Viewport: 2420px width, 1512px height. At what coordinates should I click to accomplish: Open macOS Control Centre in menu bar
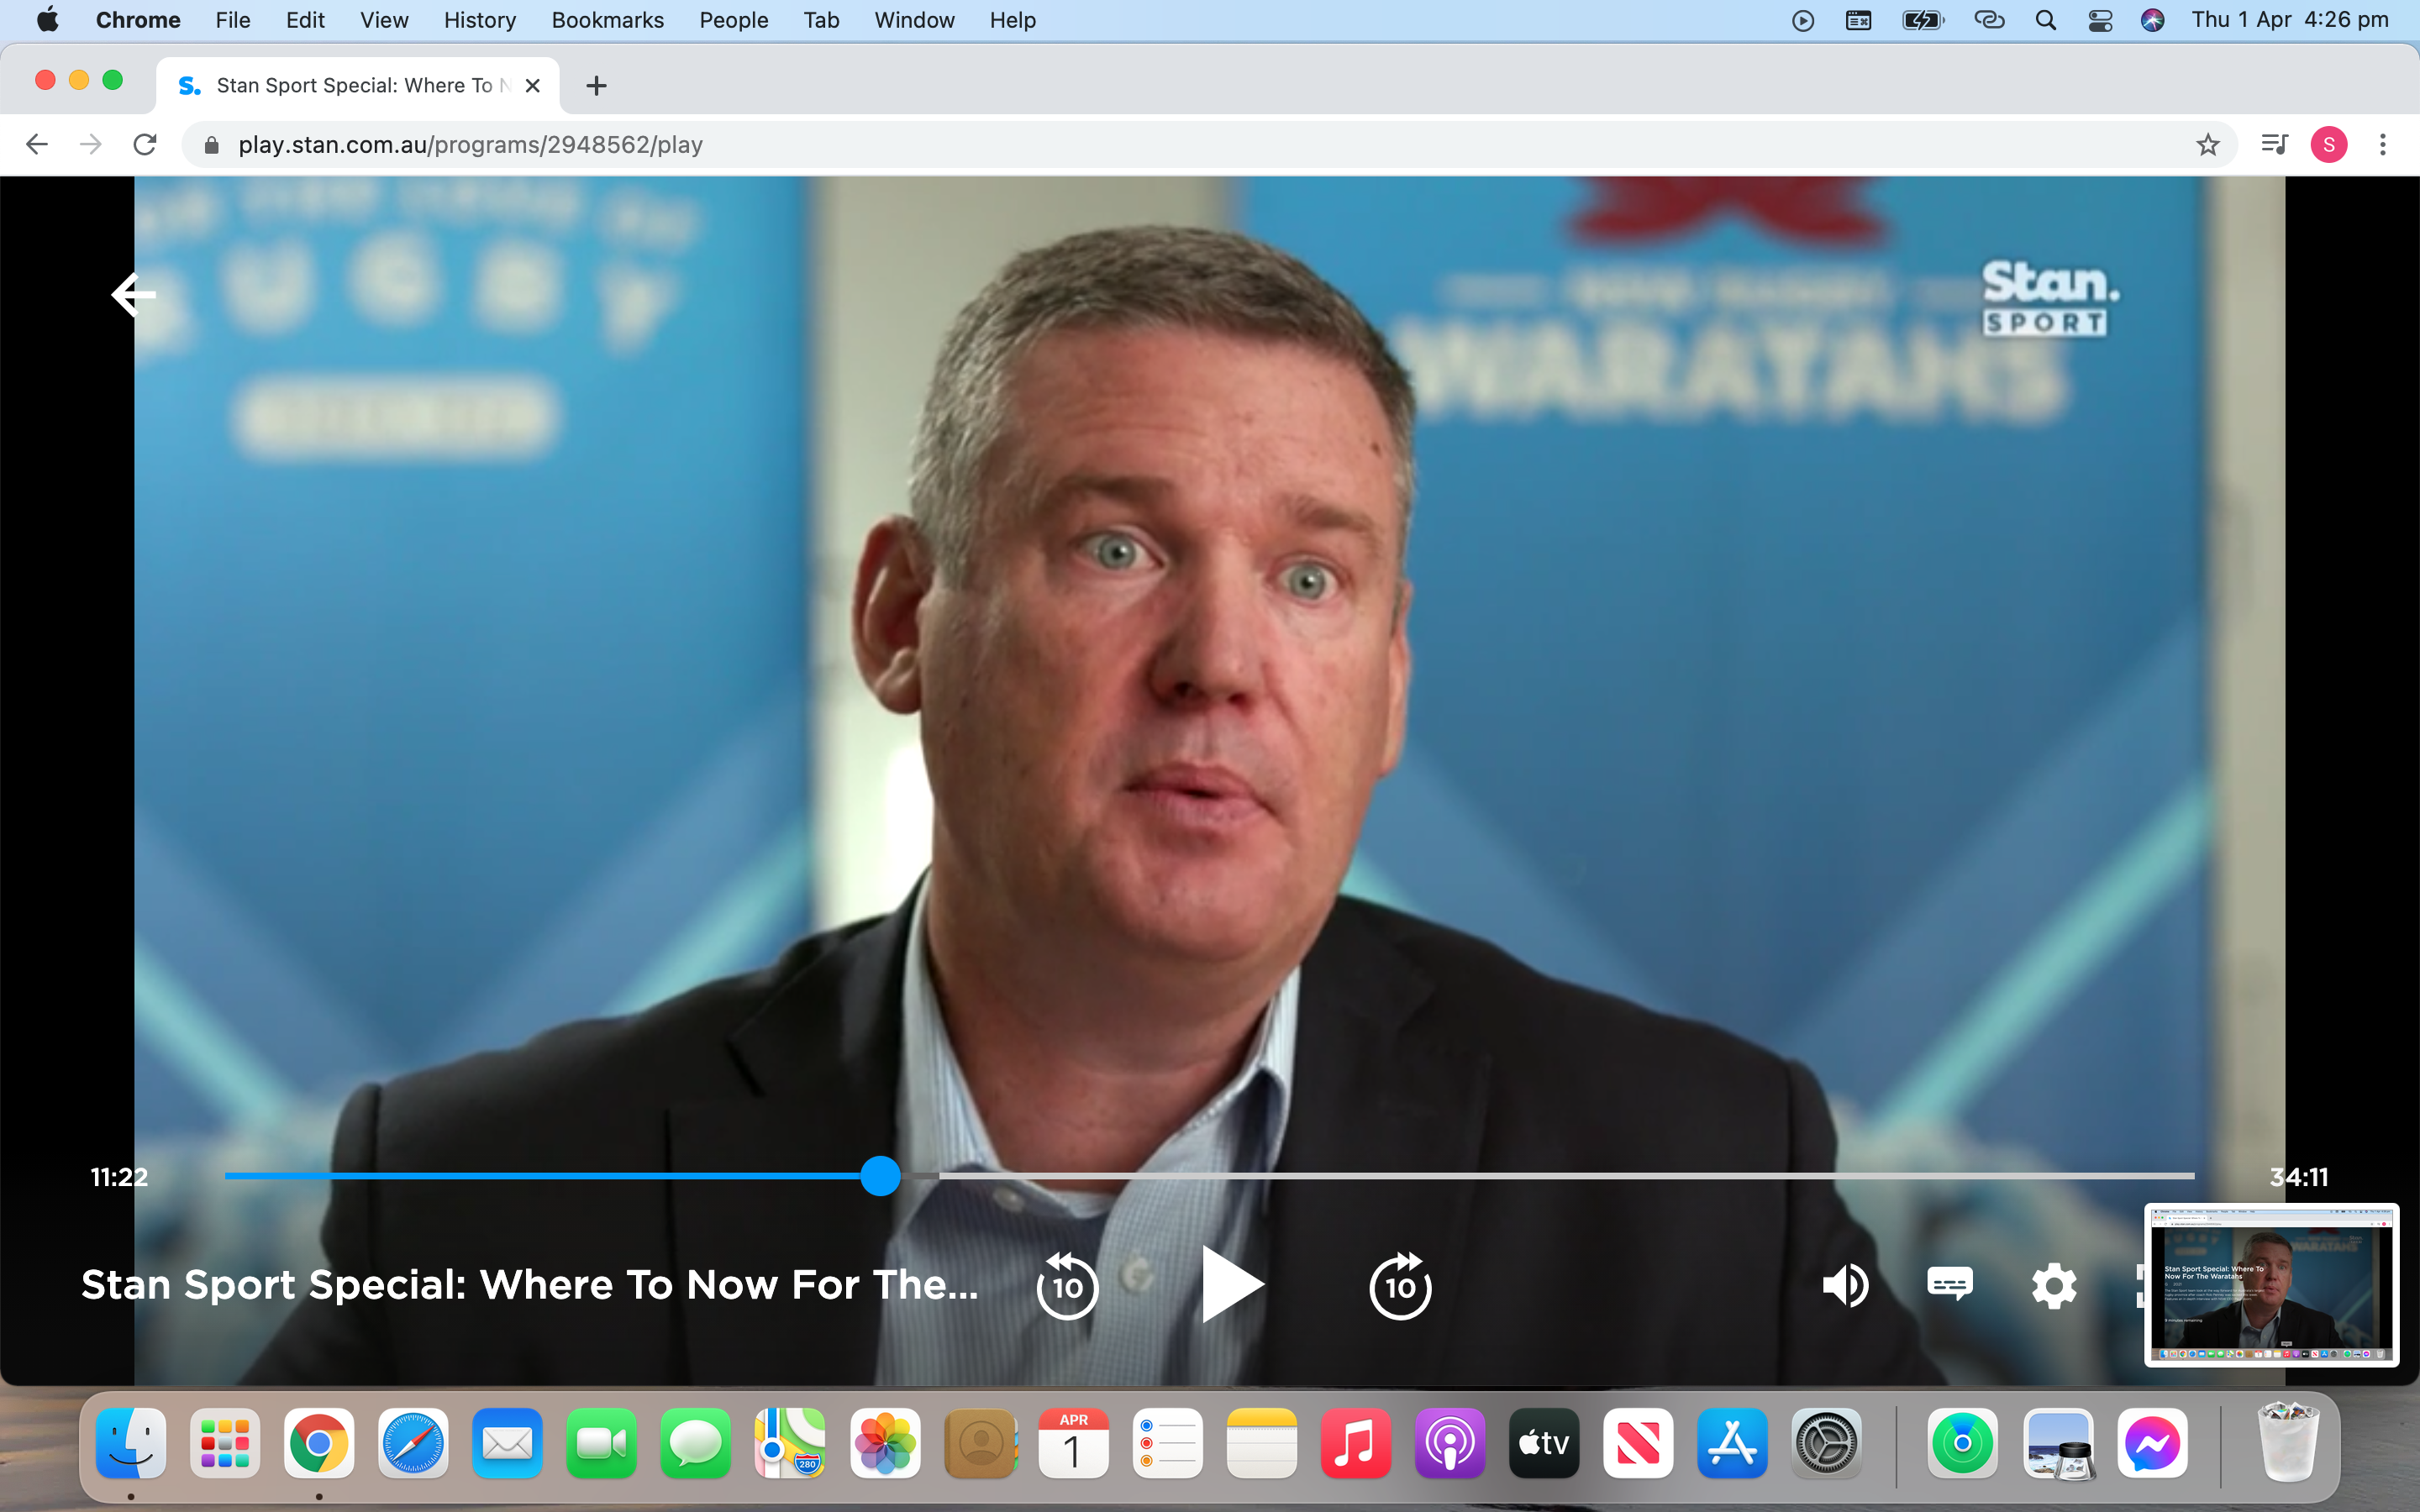click(x=2100, y=20)
